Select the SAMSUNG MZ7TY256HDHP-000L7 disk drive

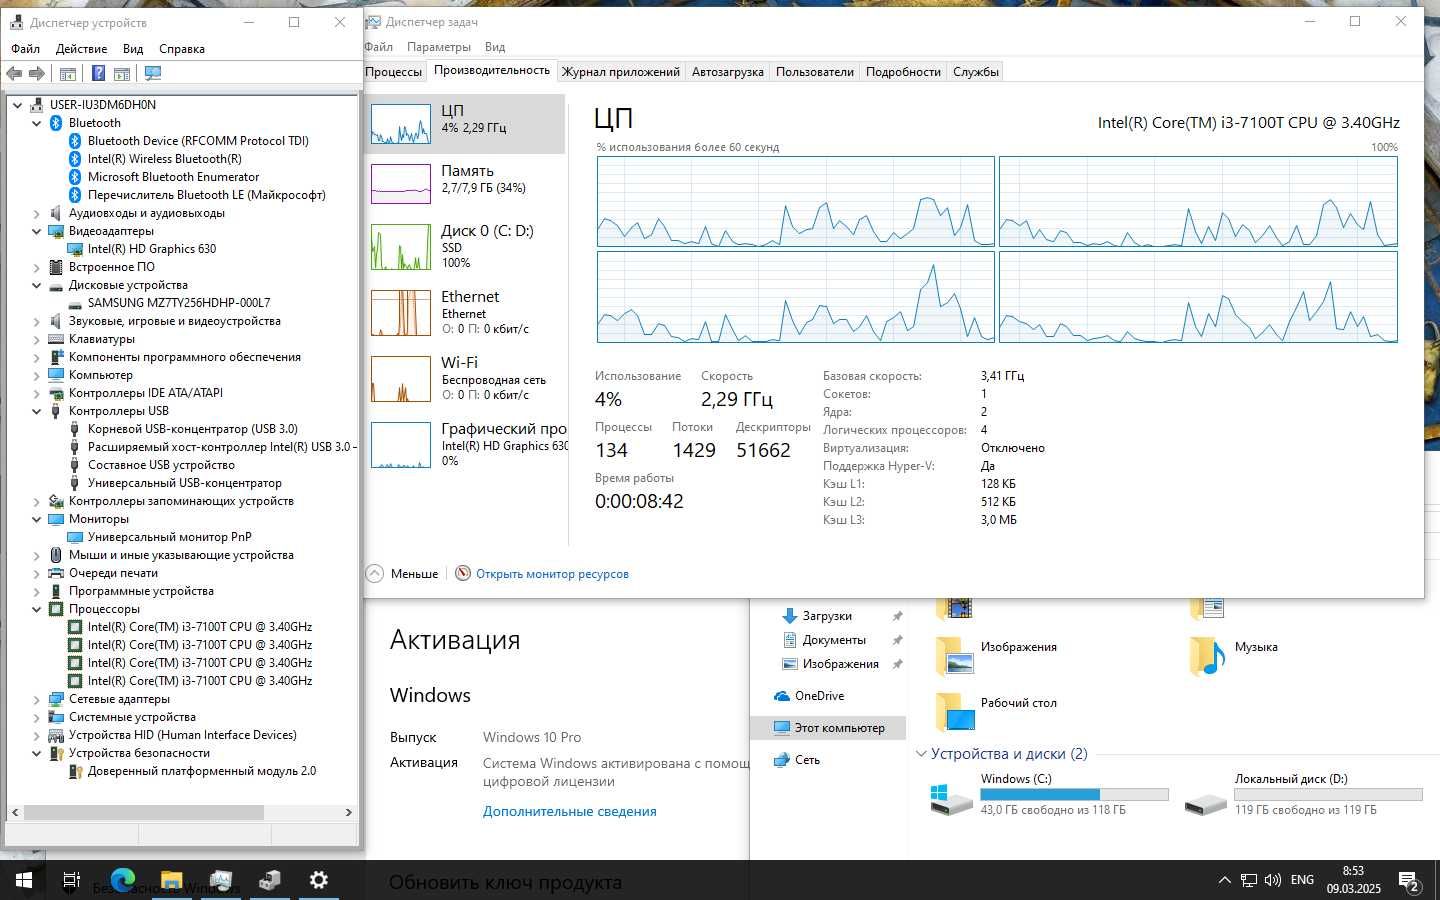[x=178, y=303]
